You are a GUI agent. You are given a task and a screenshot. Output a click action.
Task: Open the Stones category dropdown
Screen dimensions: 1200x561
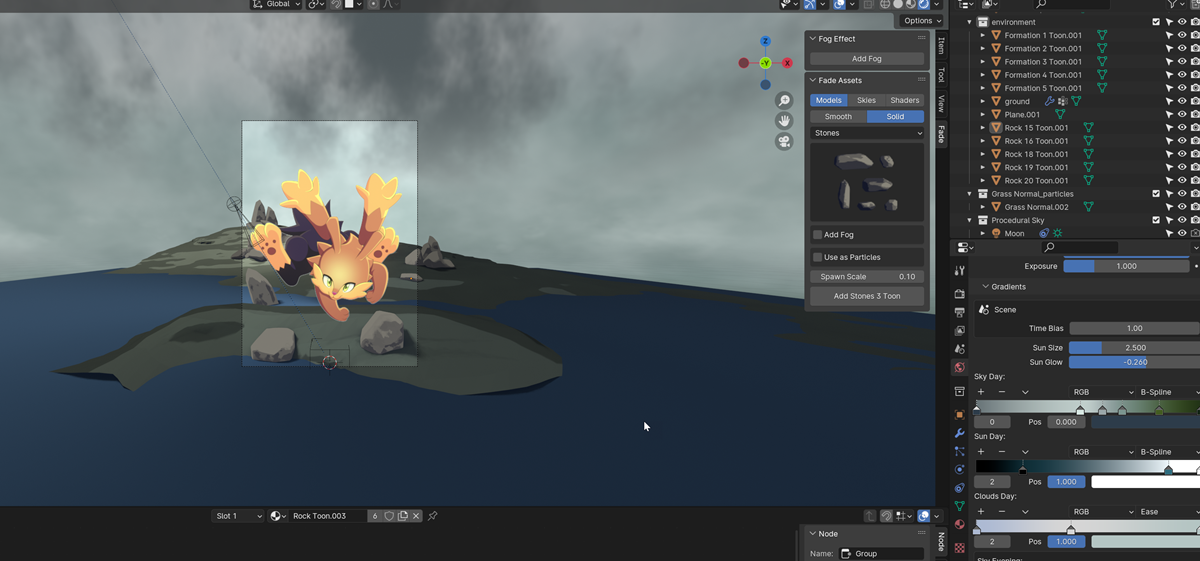[867, 133]
